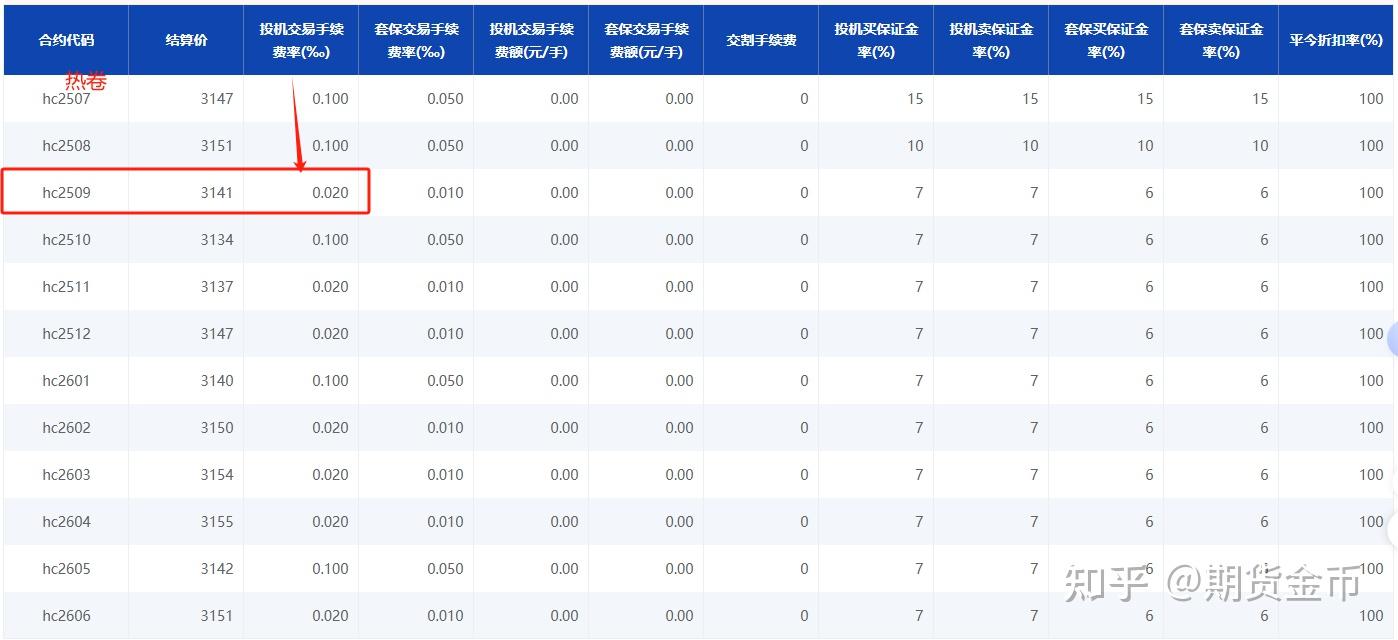Select the 套保卖保证金率(%) header
1398x640 pixels.
pyautogui.click(x=1221, y=41)
